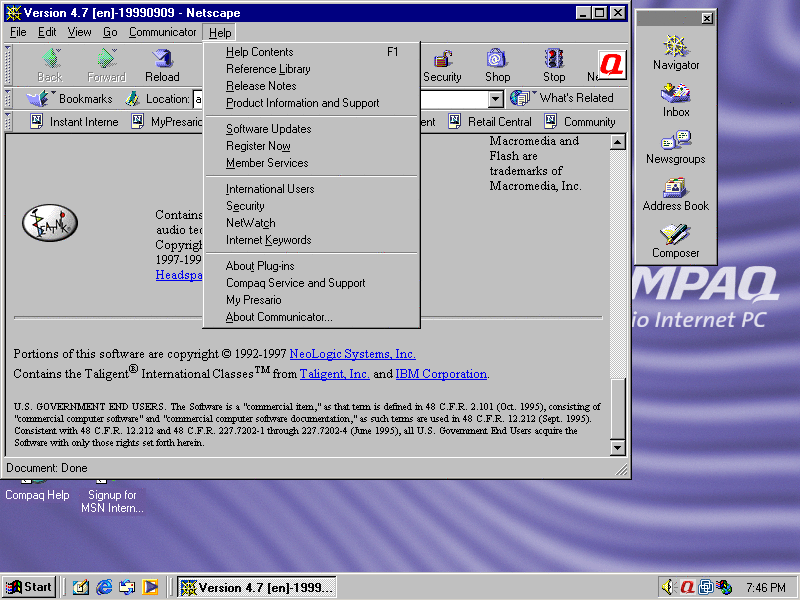Choose Reference Library in the Help menu
Image resolution: width=800 pixels, height=600 pixels.
pyautogui.click(x=311, y=69)
